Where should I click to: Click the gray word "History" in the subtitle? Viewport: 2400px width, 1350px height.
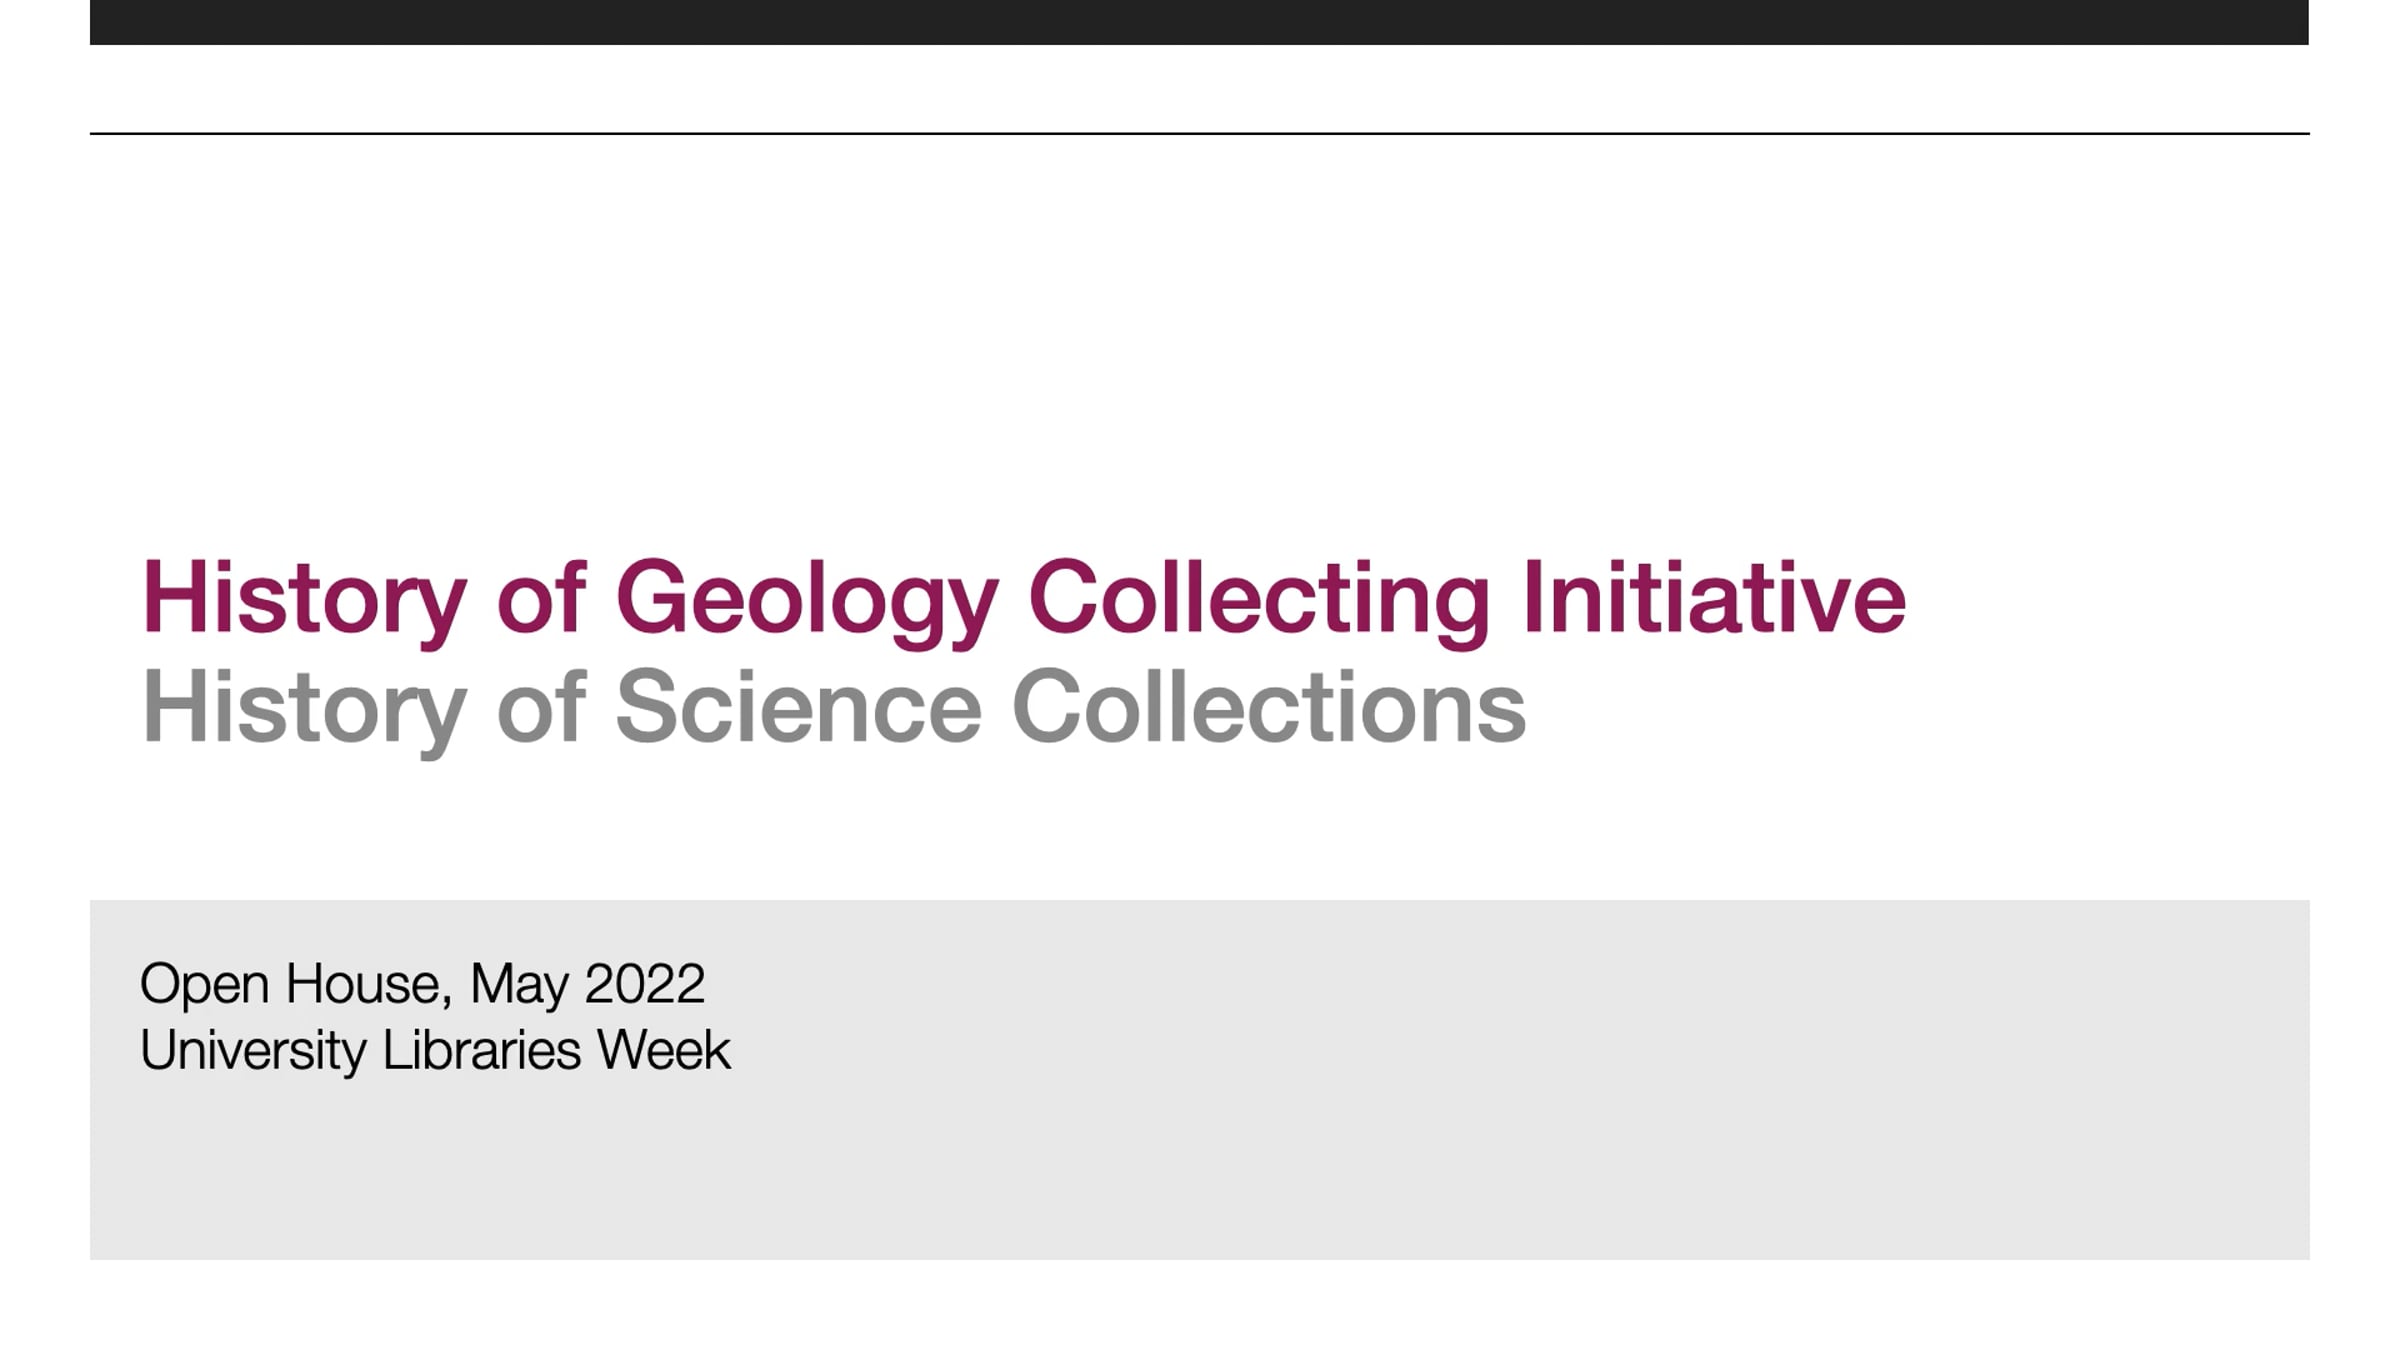point(304,708)
